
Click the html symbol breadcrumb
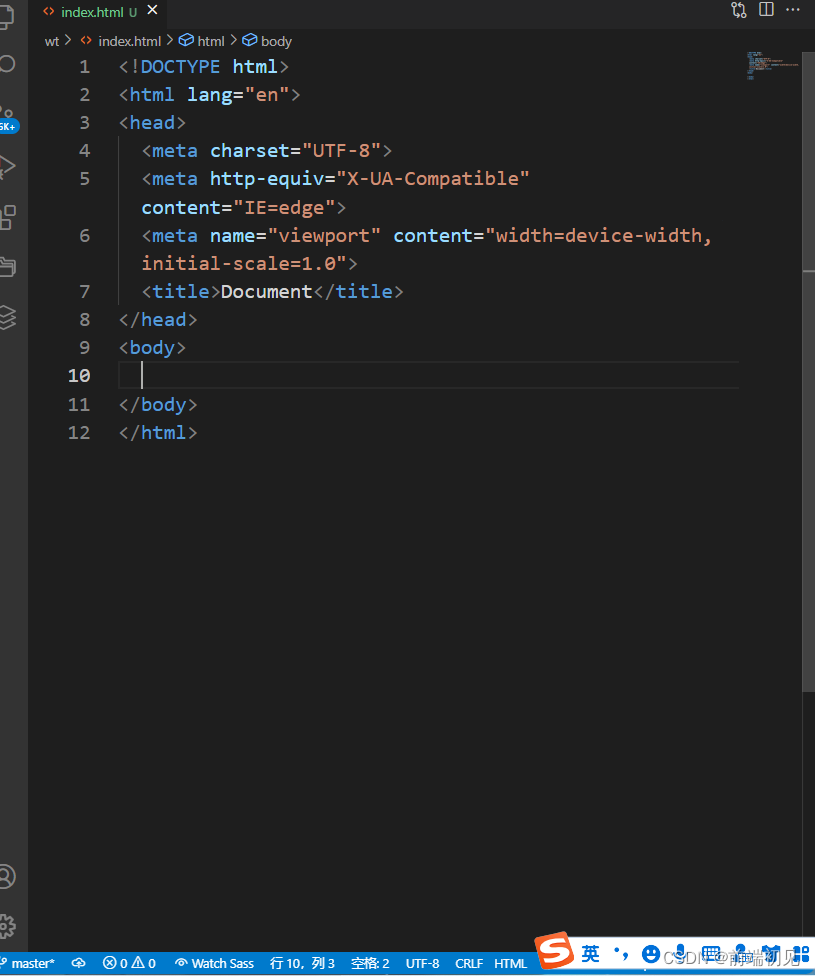click(202, 41)
